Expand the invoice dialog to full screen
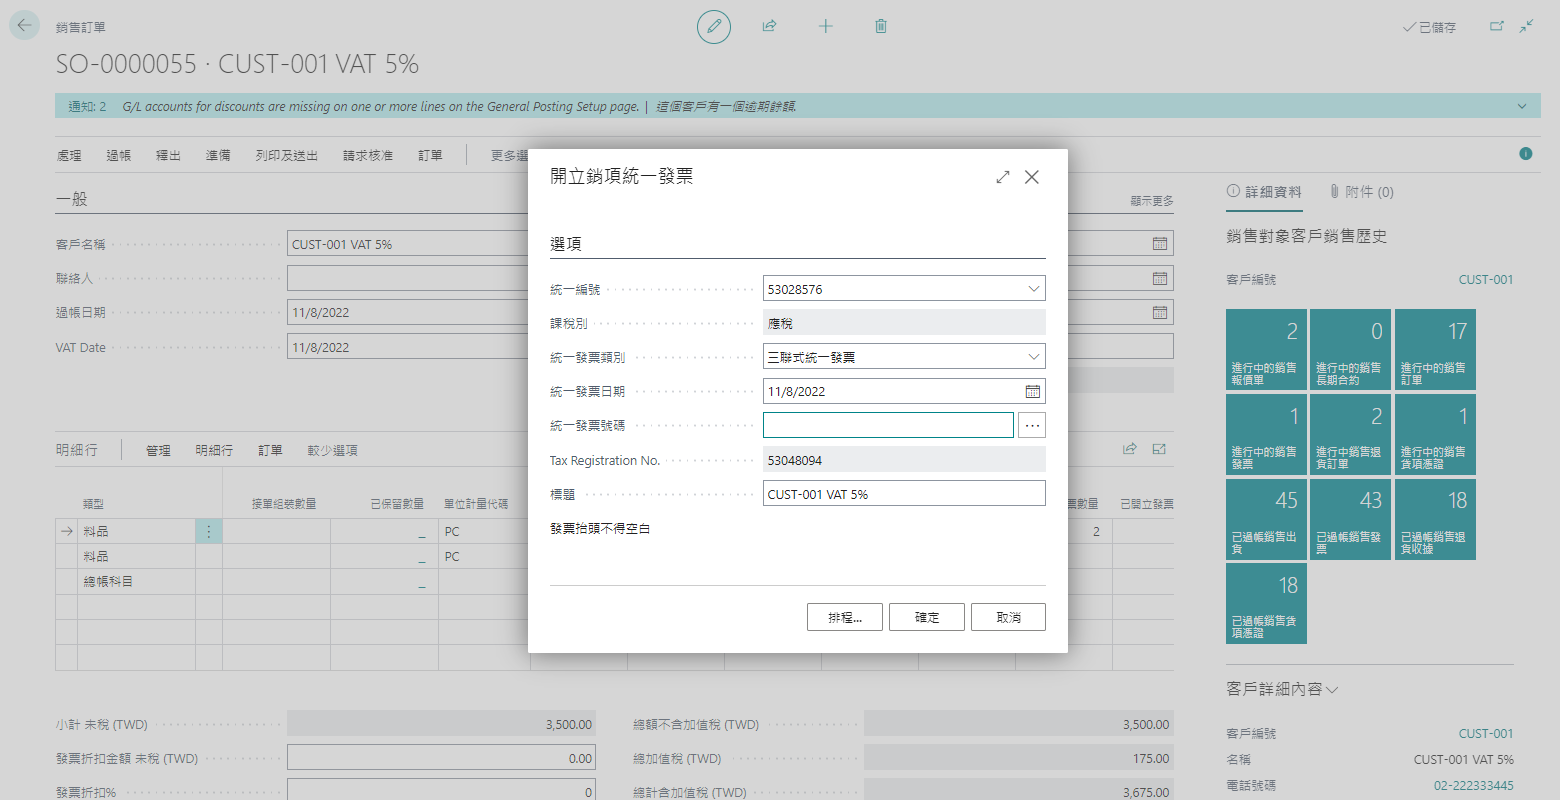This screenshot has height=800, width=1560. tap(1003, 177)
